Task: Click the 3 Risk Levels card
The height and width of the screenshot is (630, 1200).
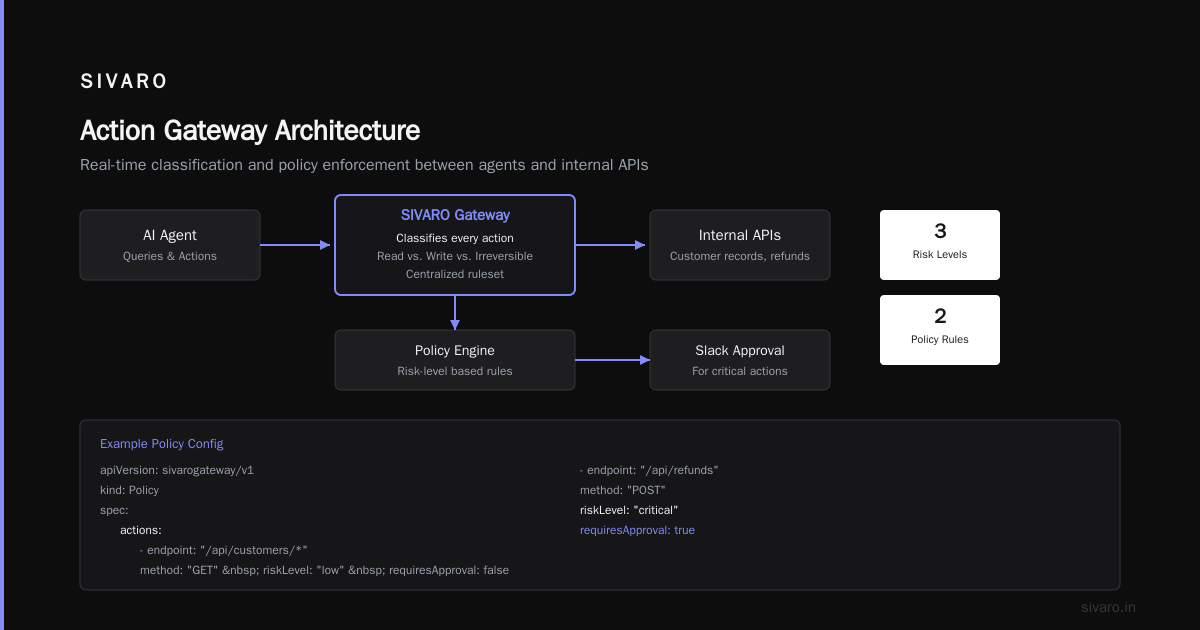Action: (940, 245)
